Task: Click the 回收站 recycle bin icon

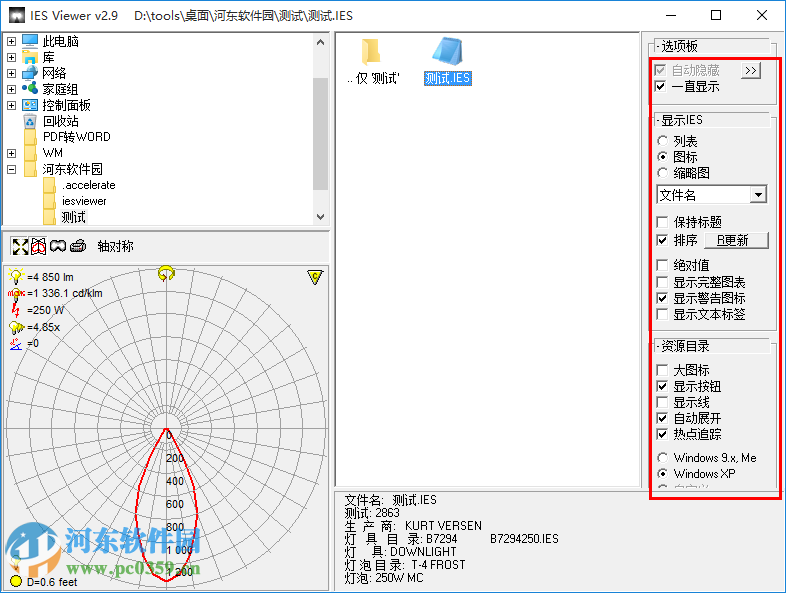Action: point(30,121)
